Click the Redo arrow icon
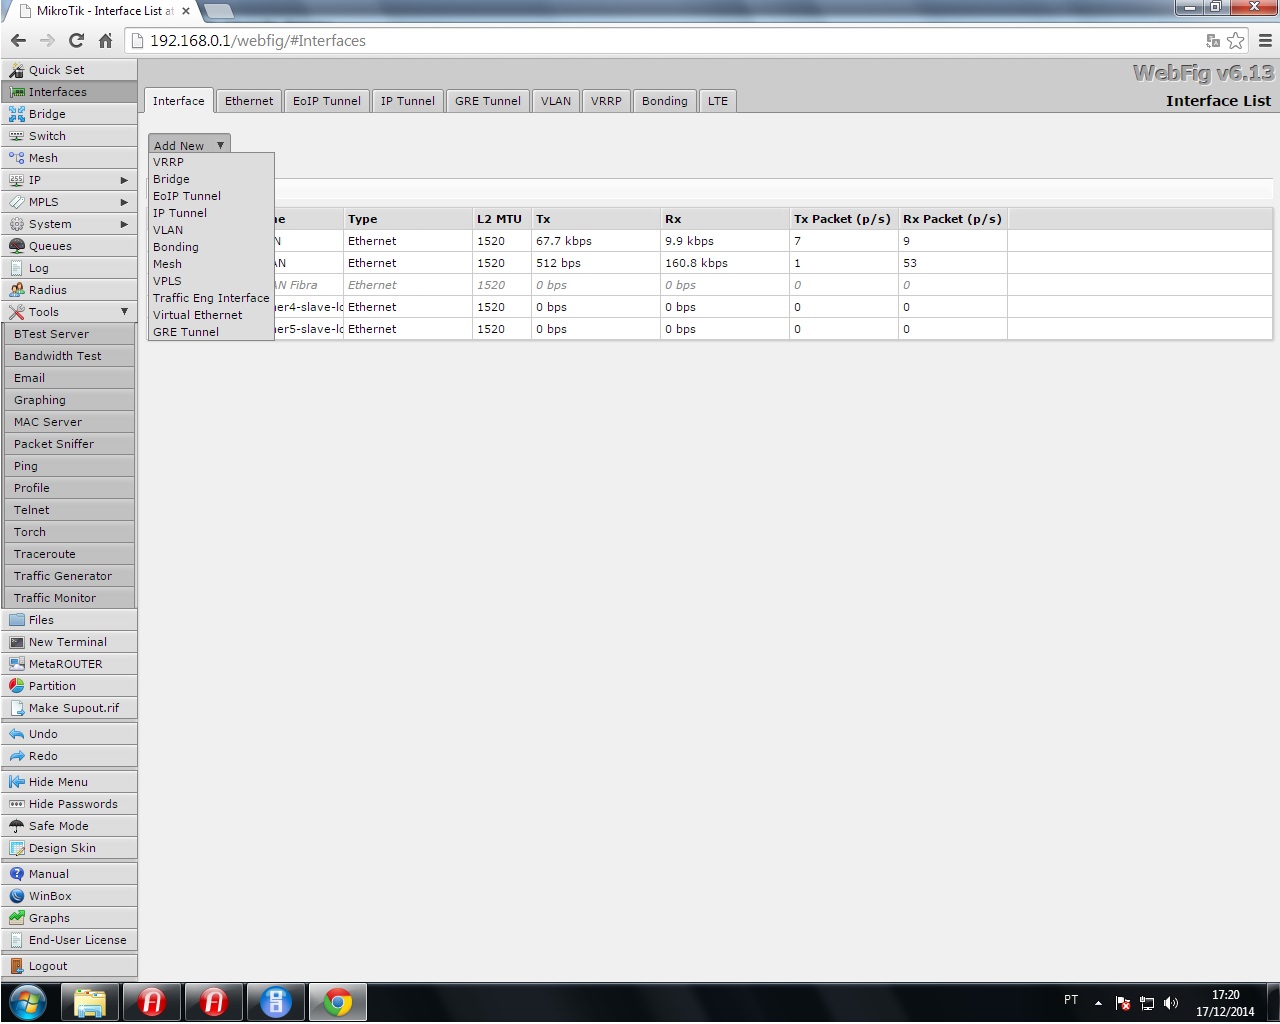 (17, 756)
